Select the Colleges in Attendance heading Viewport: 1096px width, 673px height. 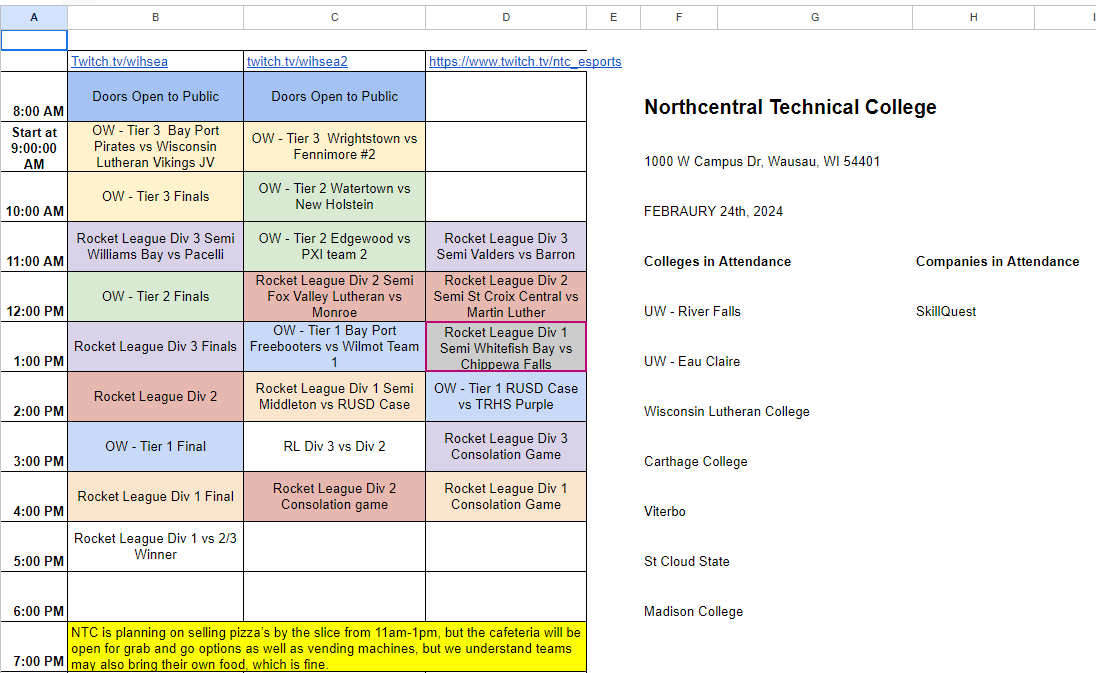coord(717,261)
